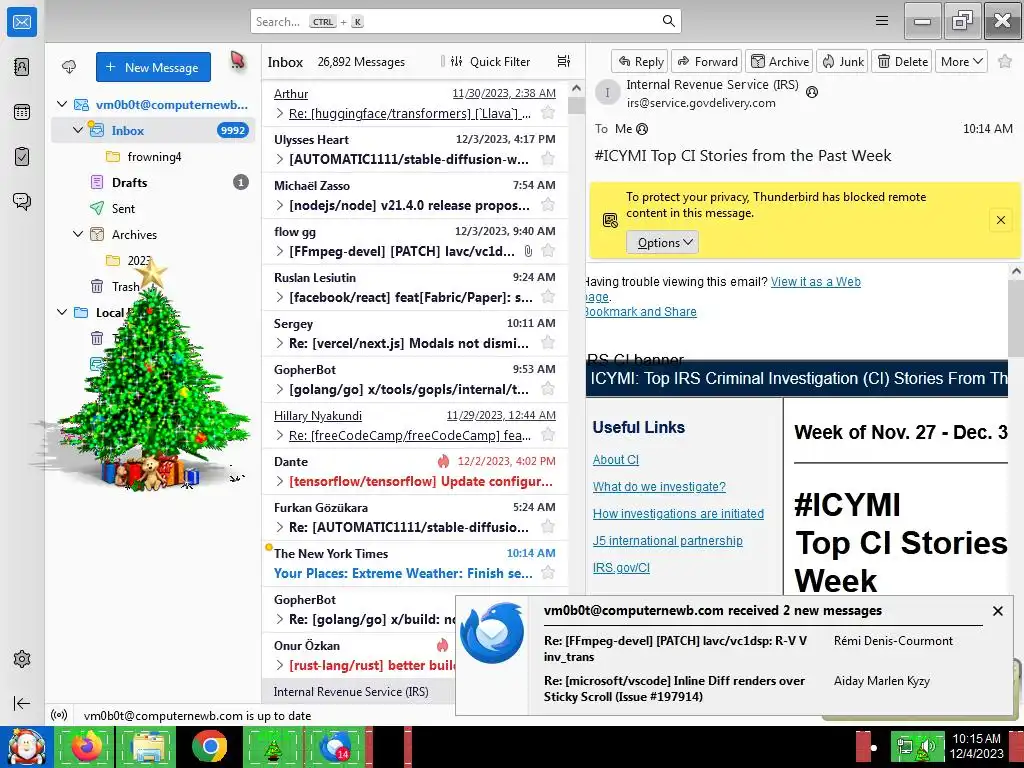Open the About CI link
The image size is (1024, 768).
coord(615,460)
